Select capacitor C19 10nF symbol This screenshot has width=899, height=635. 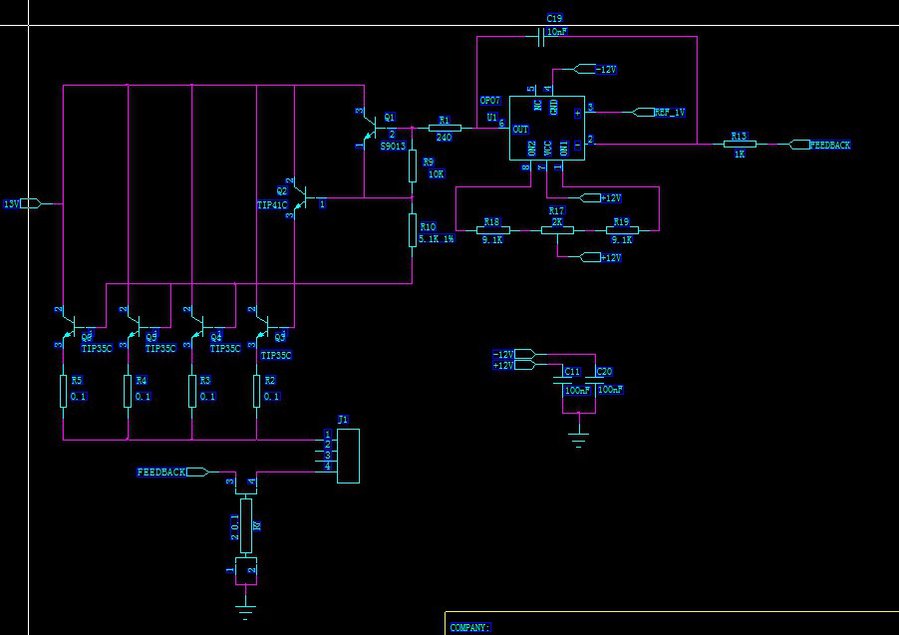[x=541, y=37]
